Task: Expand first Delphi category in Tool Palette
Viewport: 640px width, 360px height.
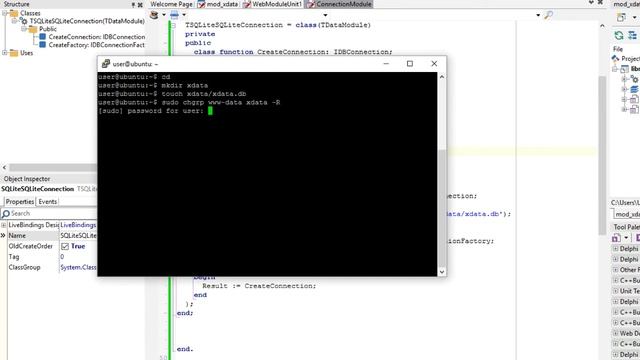Action: pyautogui.click(x=616, y=249)
